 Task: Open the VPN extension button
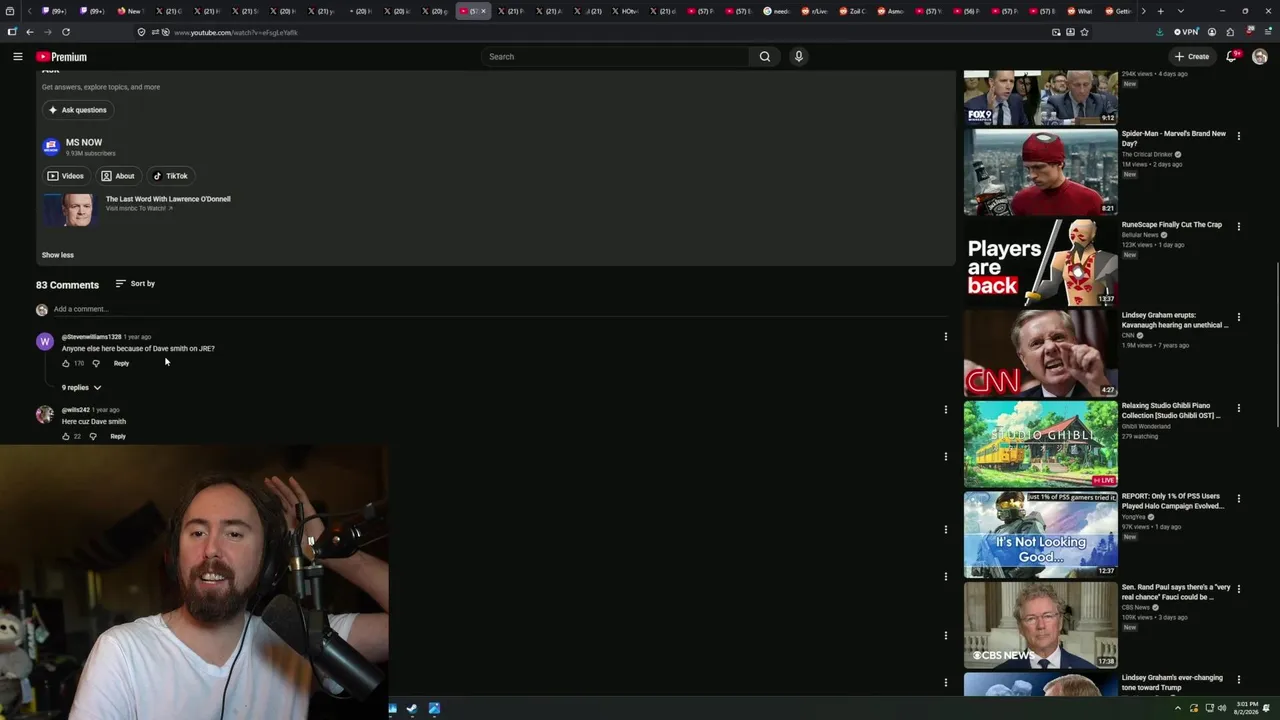1186,32
